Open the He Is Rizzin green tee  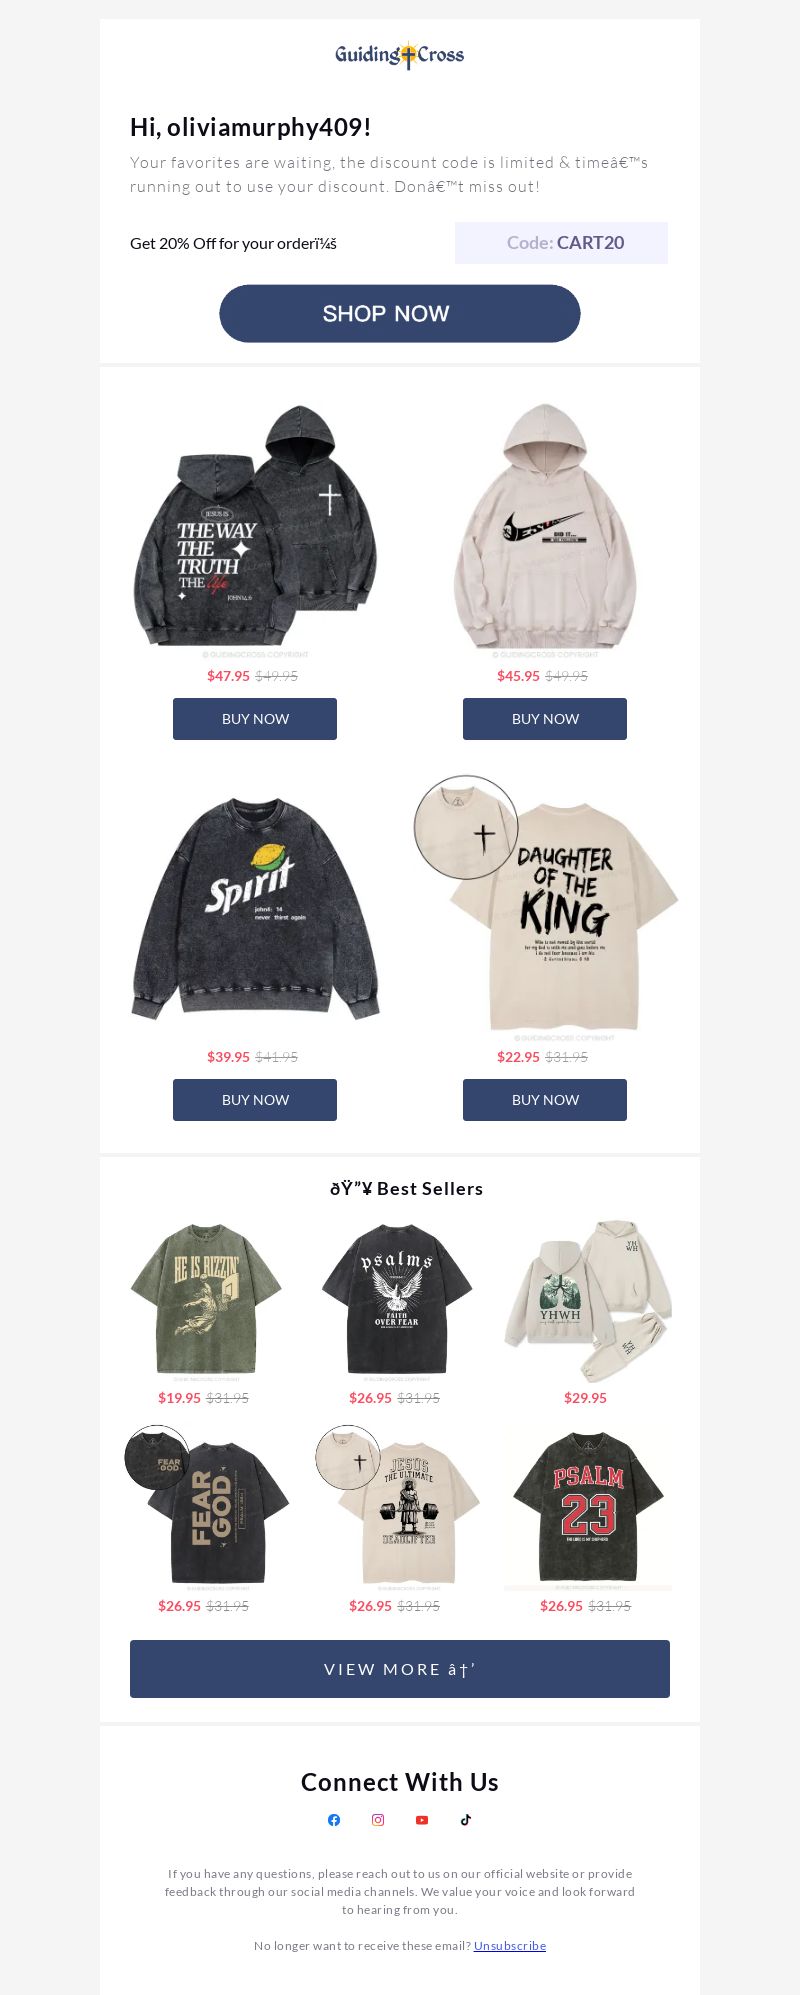click(x=206, y=1300)
